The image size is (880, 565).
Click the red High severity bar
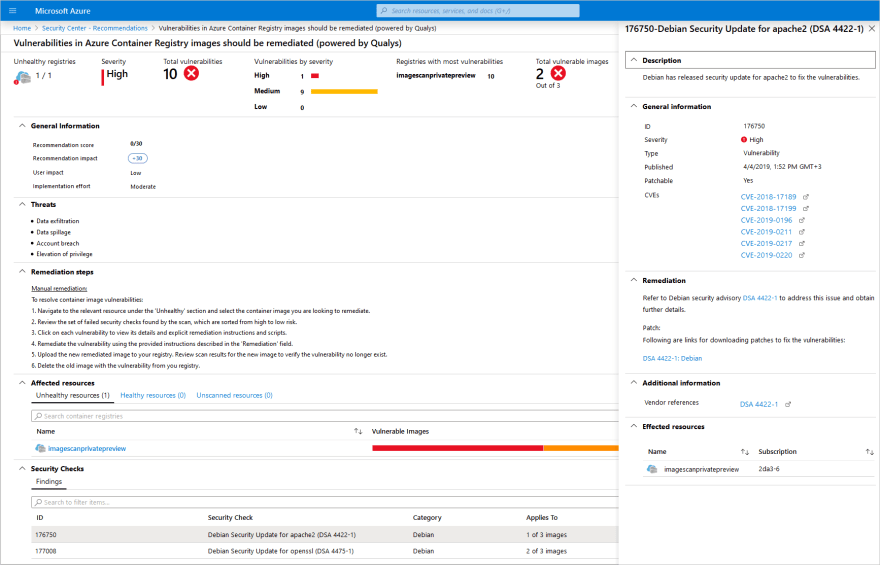tap(315, 76)
